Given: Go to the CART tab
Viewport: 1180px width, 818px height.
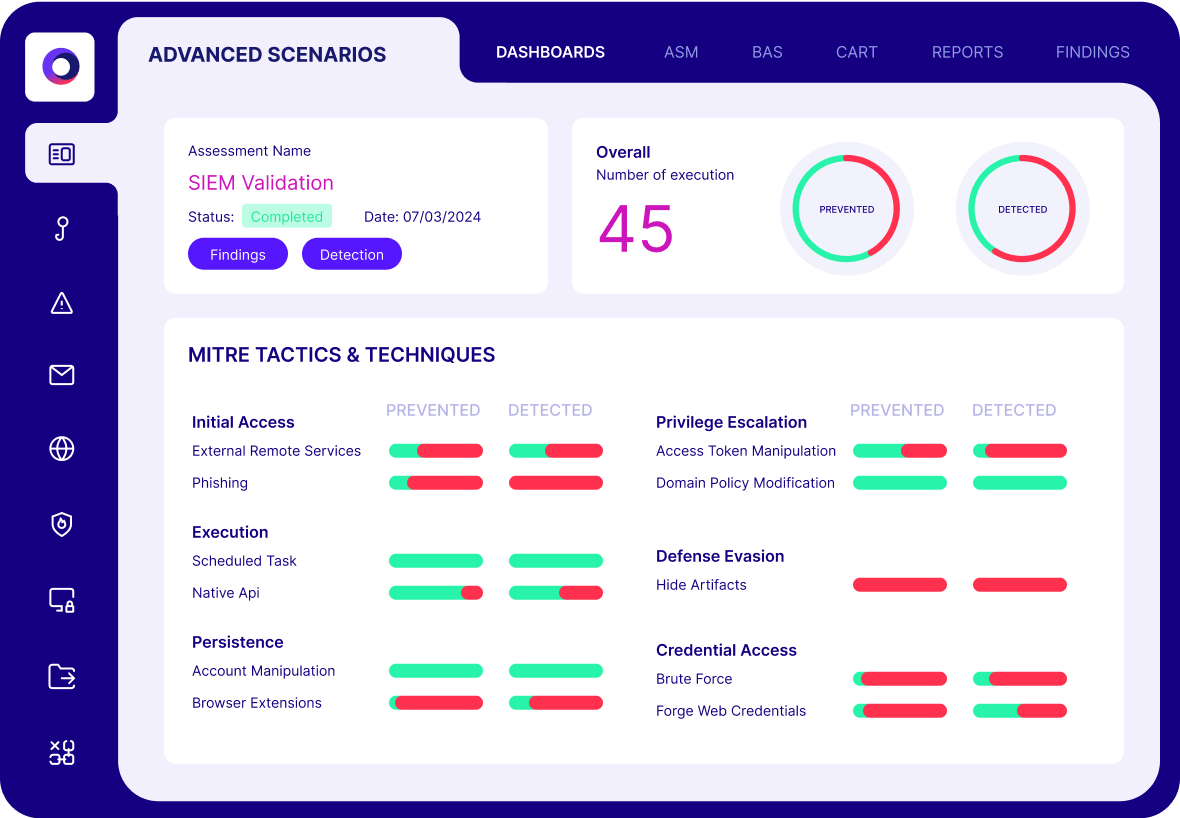Looking at the screenshot, I should pos(856,52).
